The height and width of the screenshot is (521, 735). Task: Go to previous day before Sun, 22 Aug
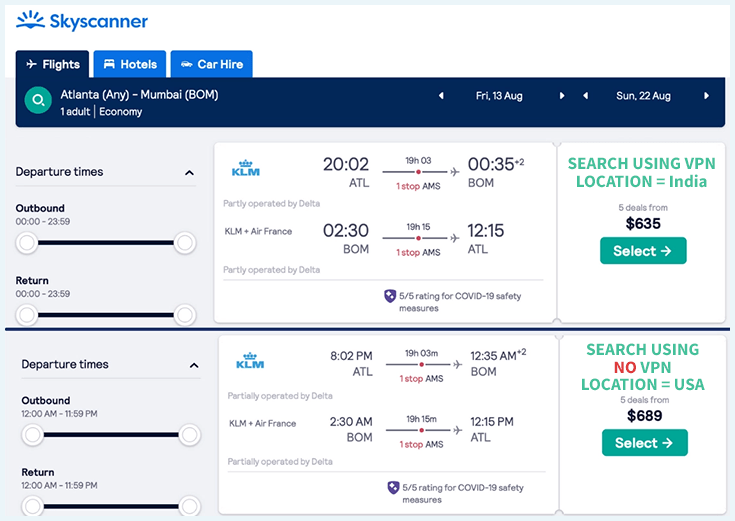(x=585, y=96)
